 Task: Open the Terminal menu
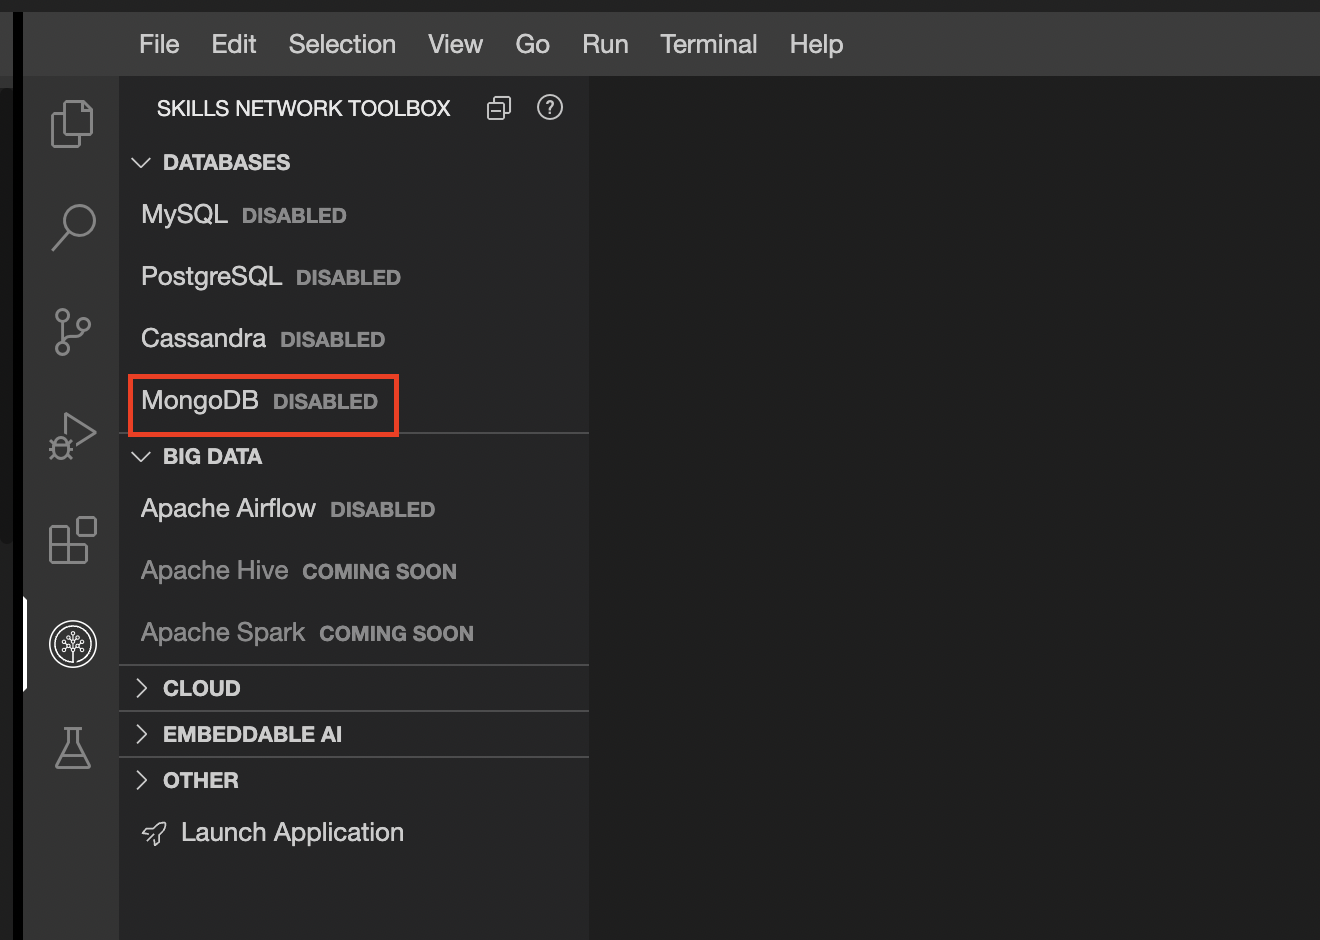(x=708, y=44)
